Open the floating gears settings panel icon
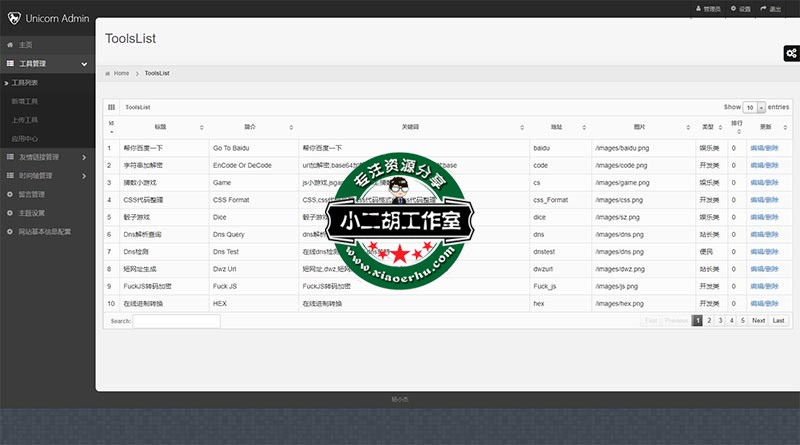The width and height of the screenshot is (800, 445). [x=790, y=52]
